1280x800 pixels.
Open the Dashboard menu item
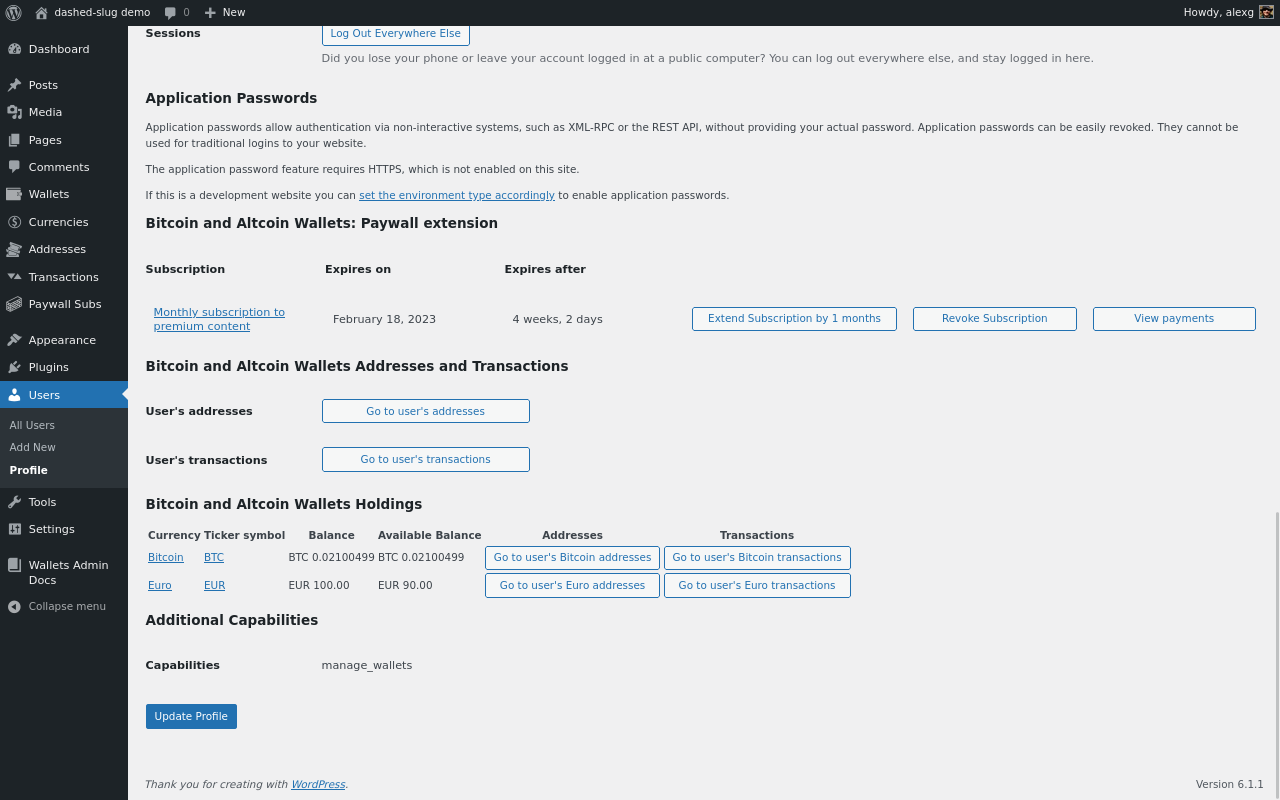pyautogui.click(x=59, y=49)
